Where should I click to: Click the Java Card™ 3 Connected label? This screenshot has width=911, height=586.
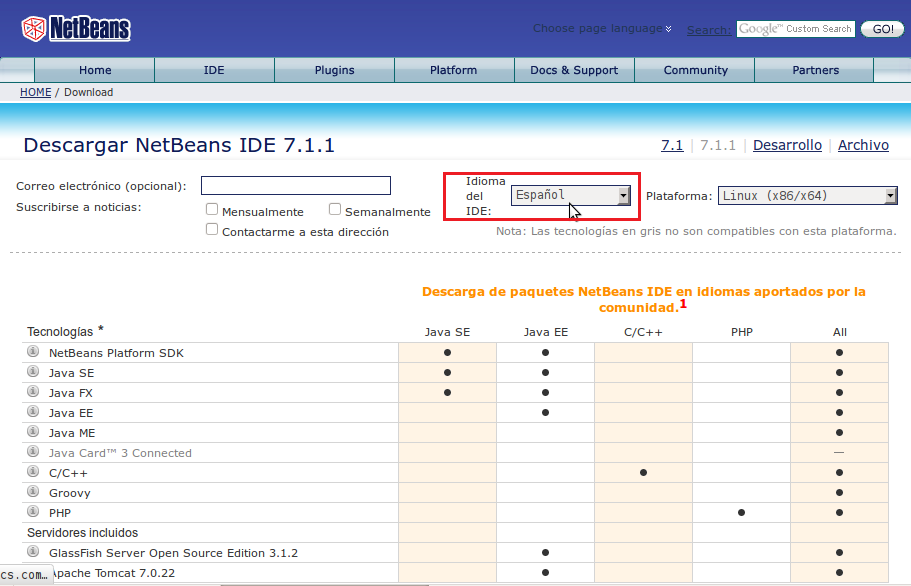tap(120, 453)
